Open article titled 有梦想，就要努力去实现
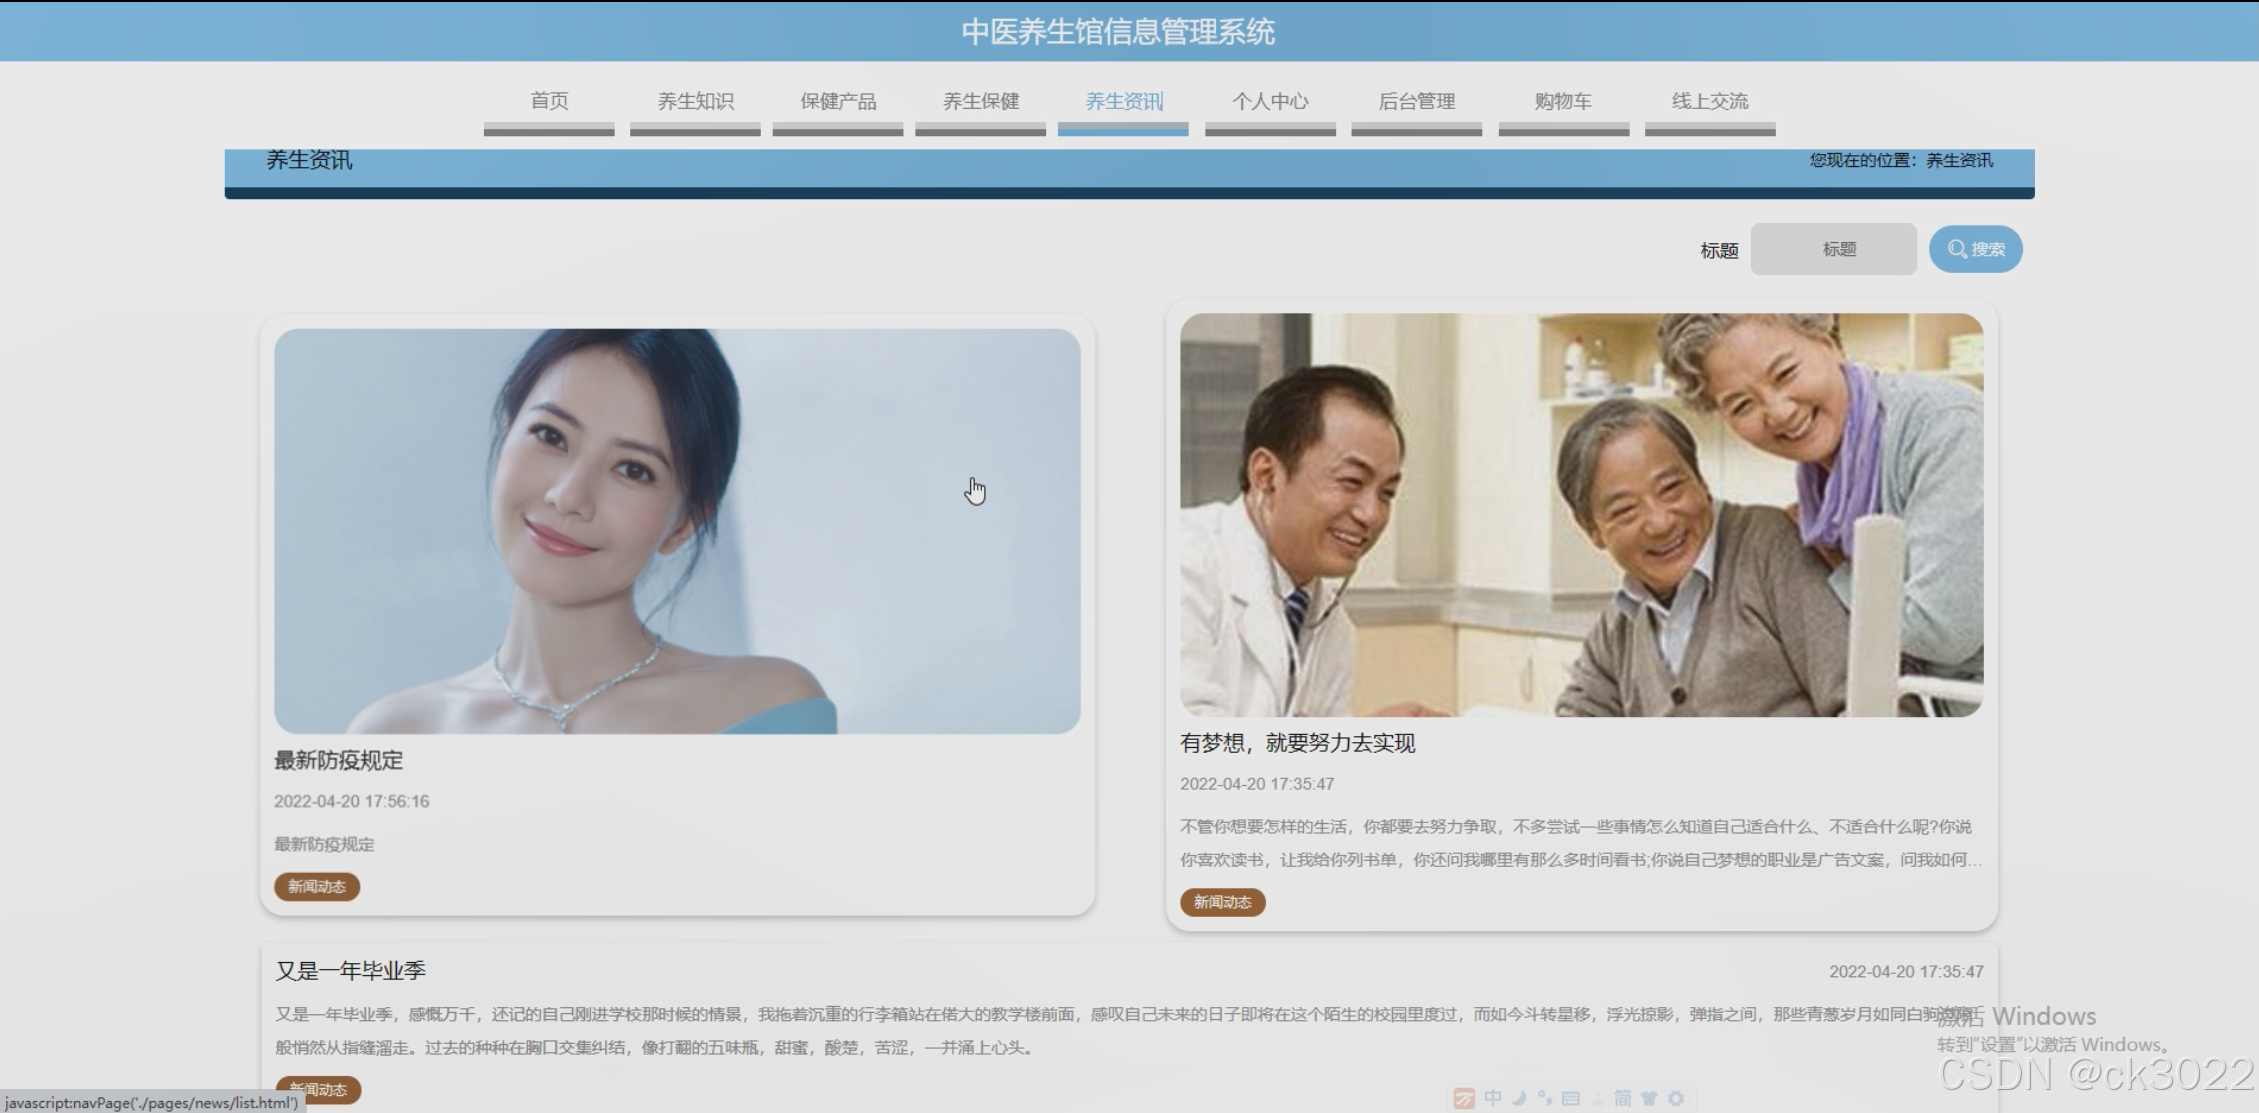 pos(1297,743)
